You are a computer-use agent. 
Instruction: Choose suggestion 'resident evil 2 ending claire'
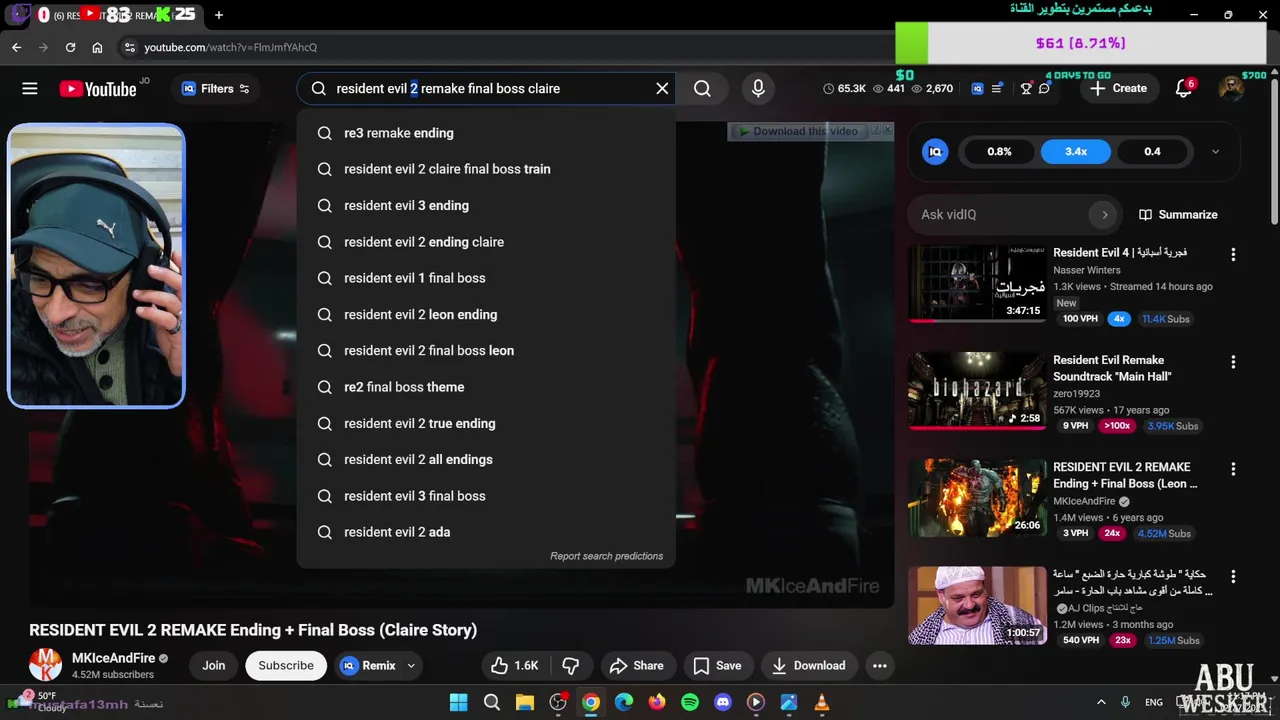(486, 242)
